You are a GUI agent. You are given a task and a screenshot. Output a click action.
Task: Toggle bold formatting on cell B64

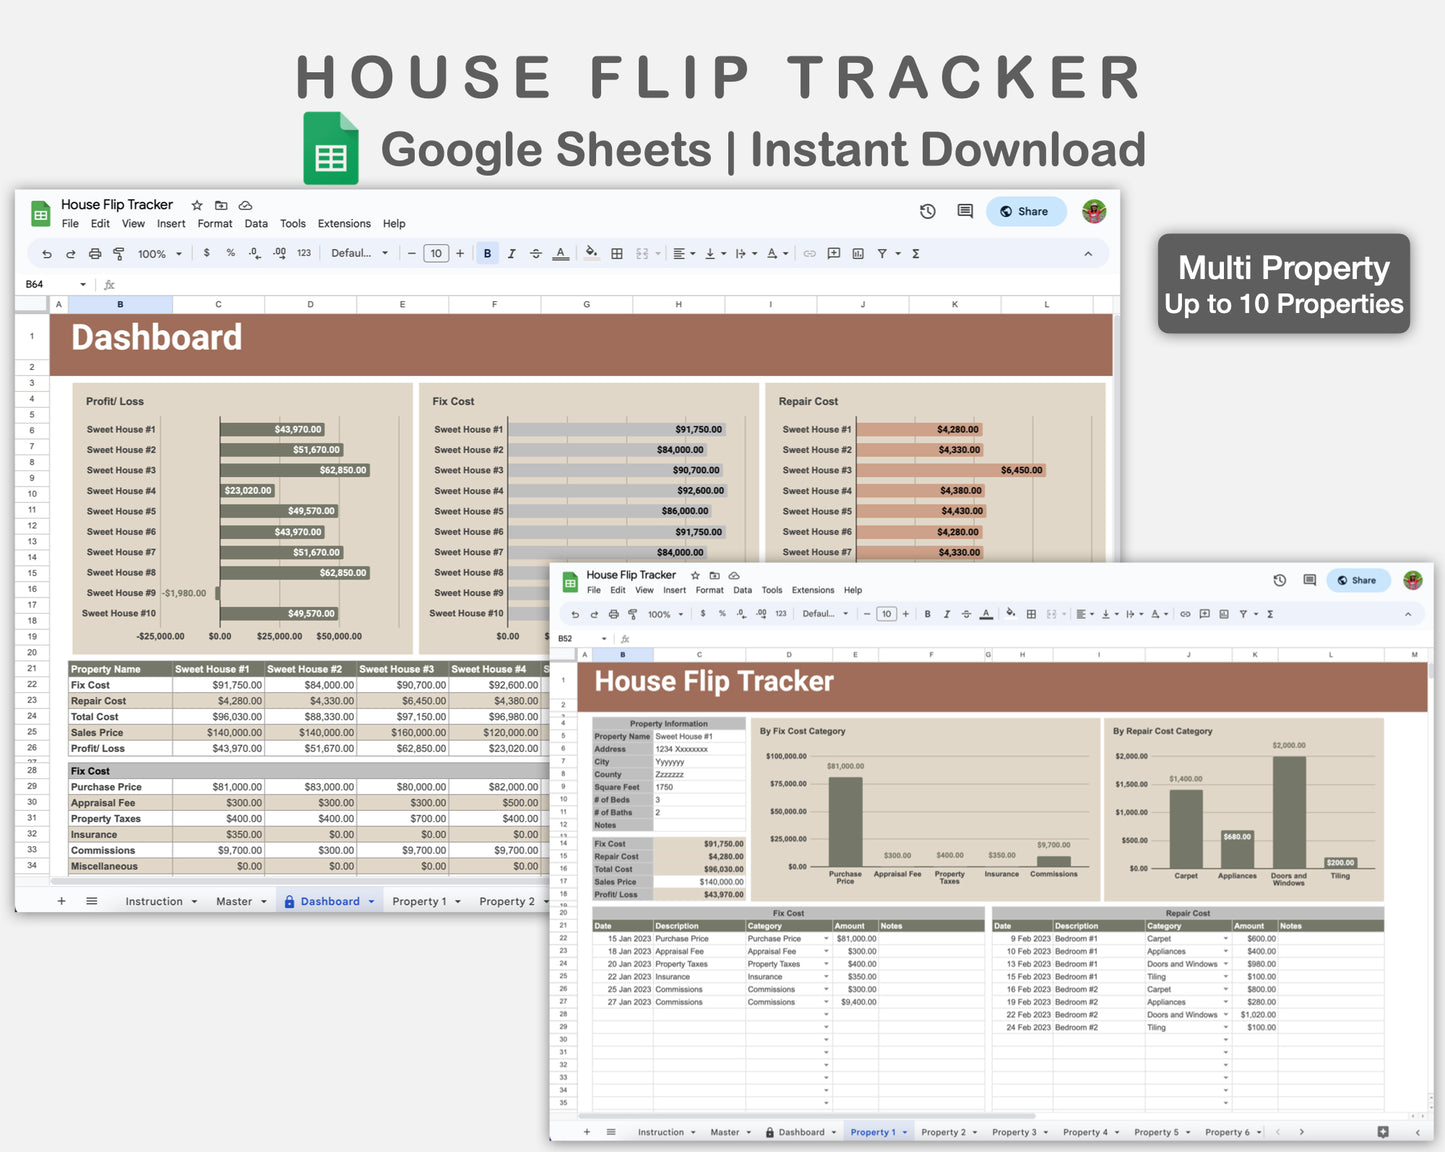click(x=487, y=253)
